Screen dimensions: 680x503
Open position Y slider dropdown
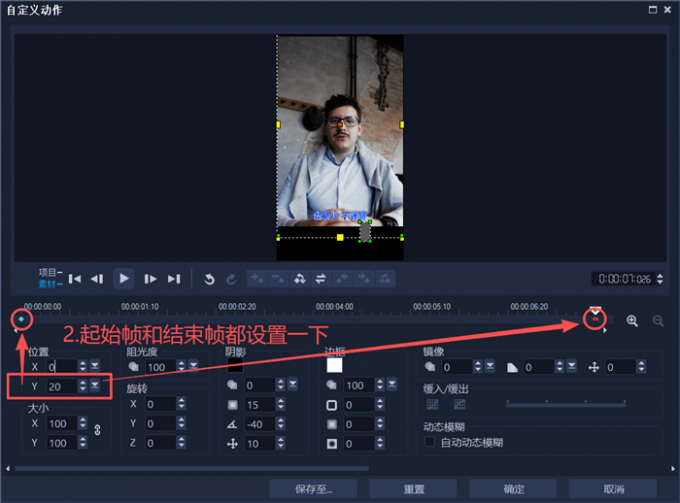pyautogui.click(x=95, y=385)
